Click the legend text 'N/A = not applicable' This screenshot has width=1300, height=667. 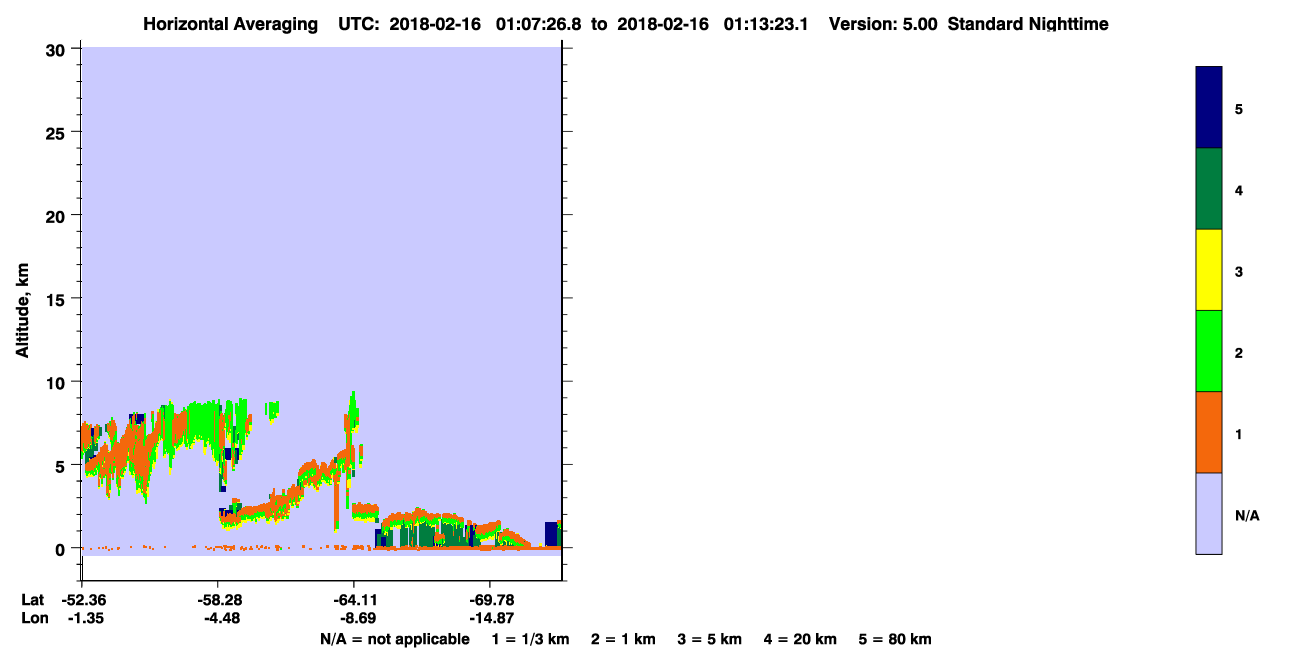click(394, 639)
